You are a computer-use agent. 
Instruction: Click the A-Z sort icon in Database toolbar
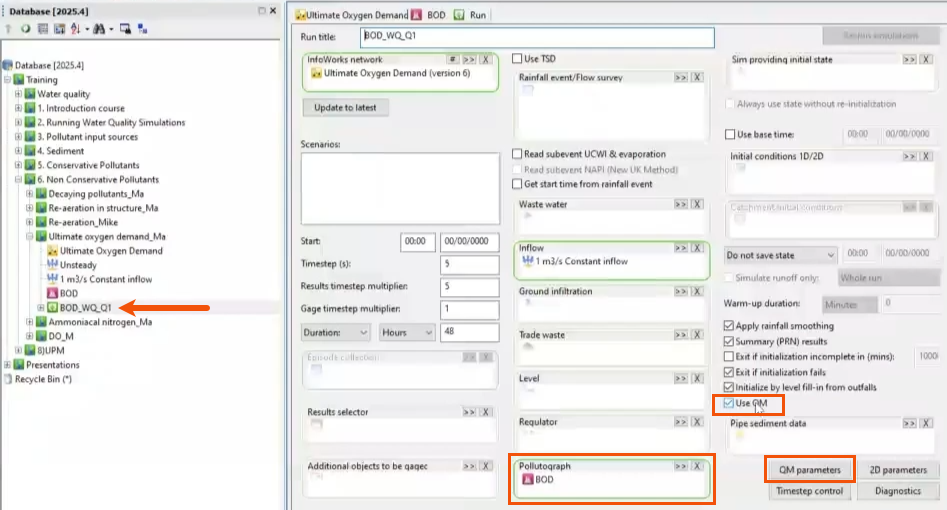75,28
